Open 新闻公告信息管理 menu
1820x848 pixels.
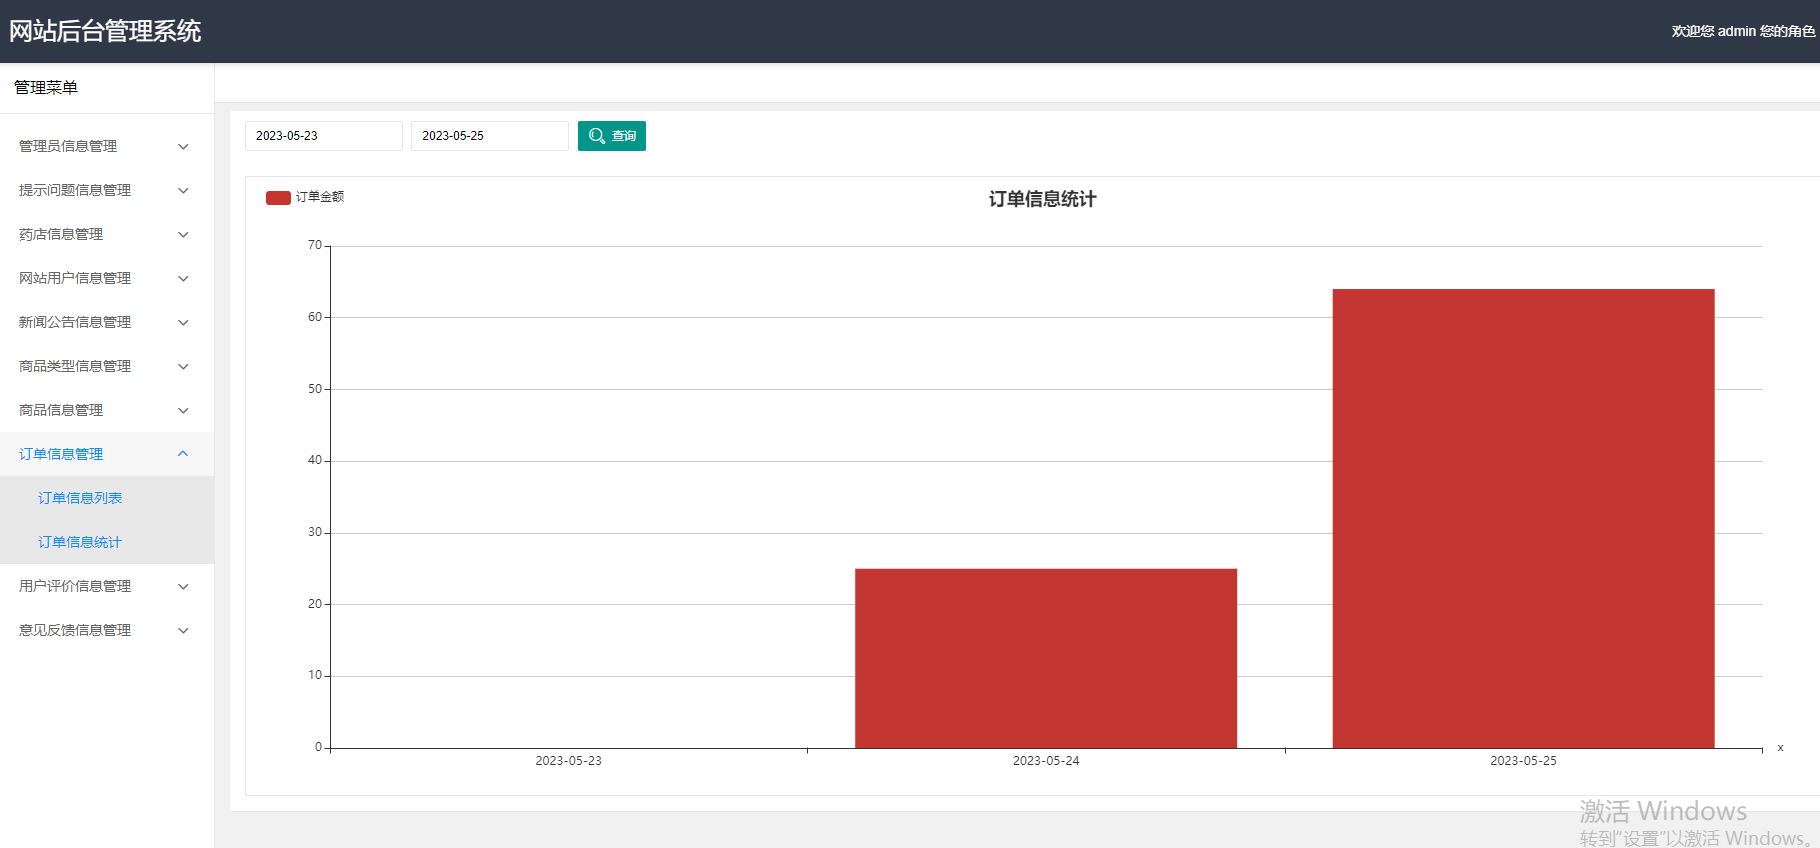(107, 322)
